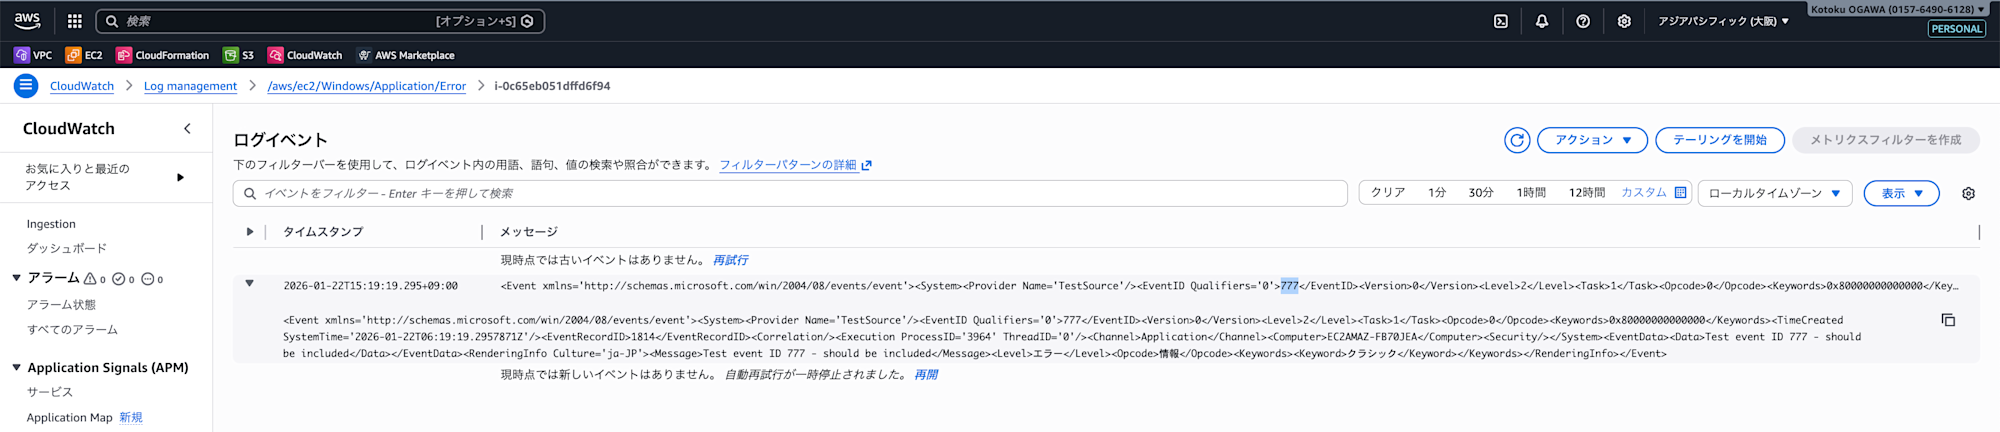The height and width of the screenshot is (432, 2000).
Task: Collapse the アラーム section in the sidebar
Action: [x=17, y=278]
